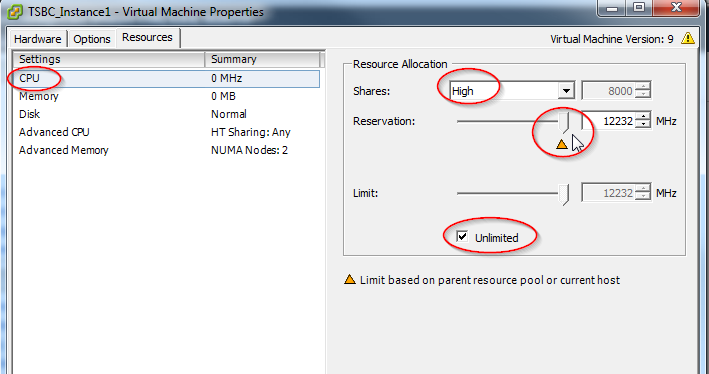Switch to the Hardware tab
The width and height of the screenshot is (709, 374).
[38, 39]
